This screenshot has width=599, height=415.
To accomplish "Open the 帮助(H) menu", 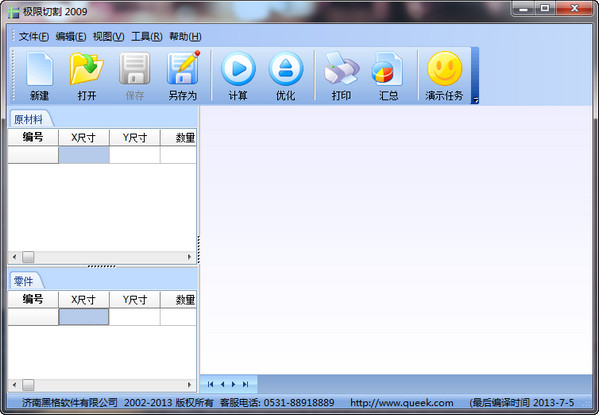I will point(185,37).
